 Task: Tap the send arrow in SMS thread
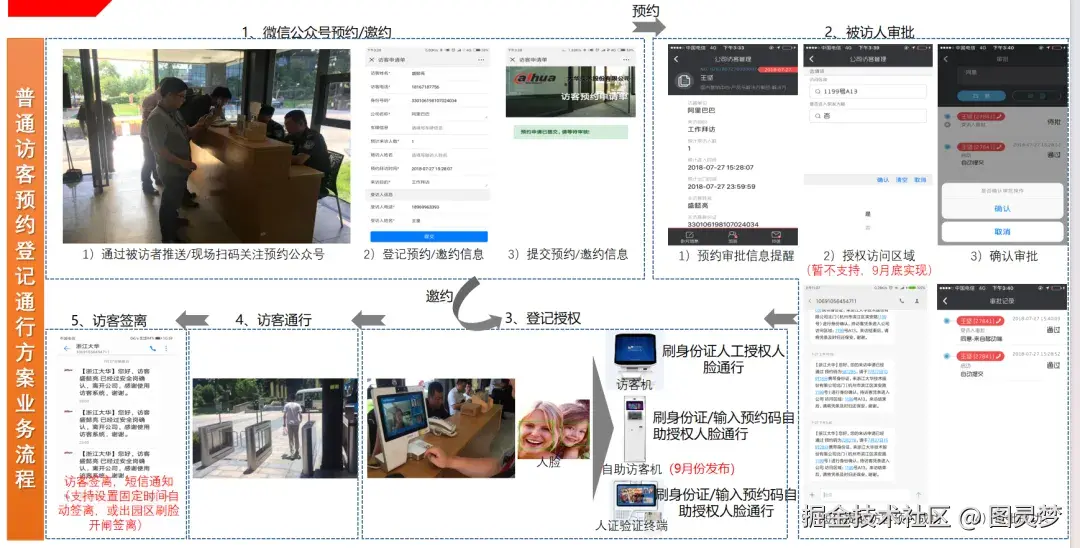point(918,494)
